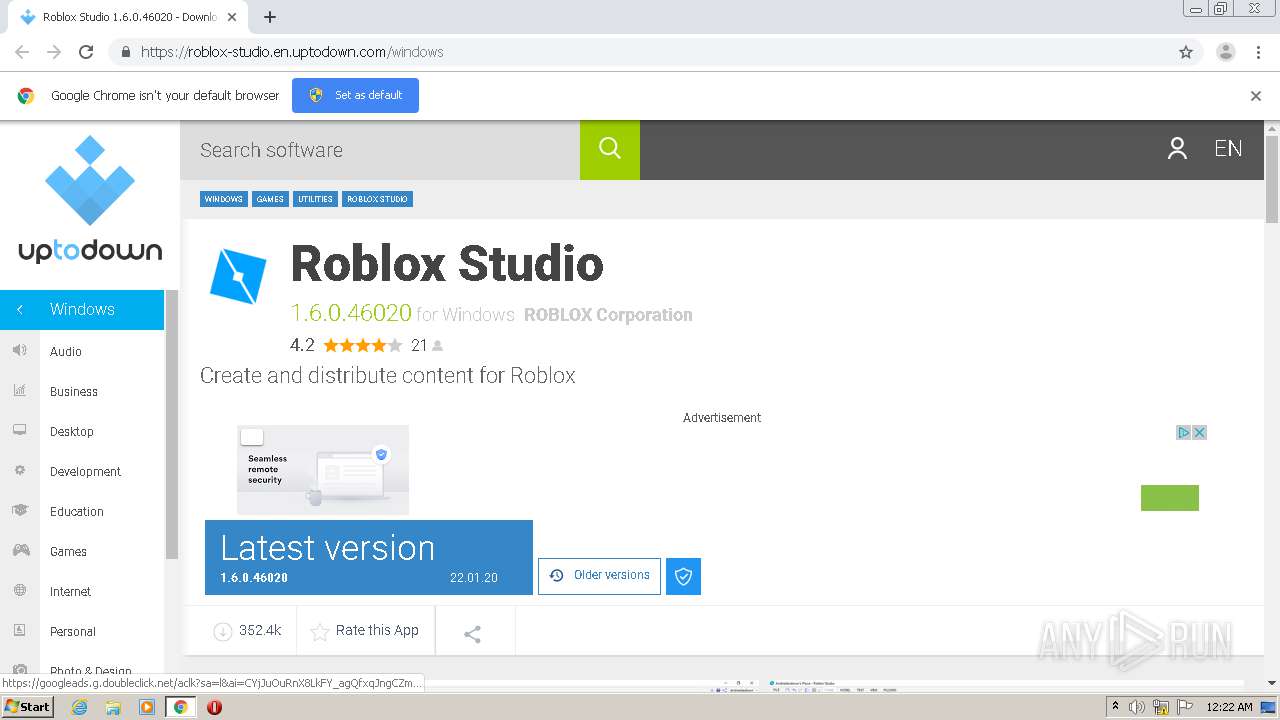Click the taskbar clock 12:22 AM
This screenshot has height=720, width=1280.
pyautogui.click(x=1230, y=707)
